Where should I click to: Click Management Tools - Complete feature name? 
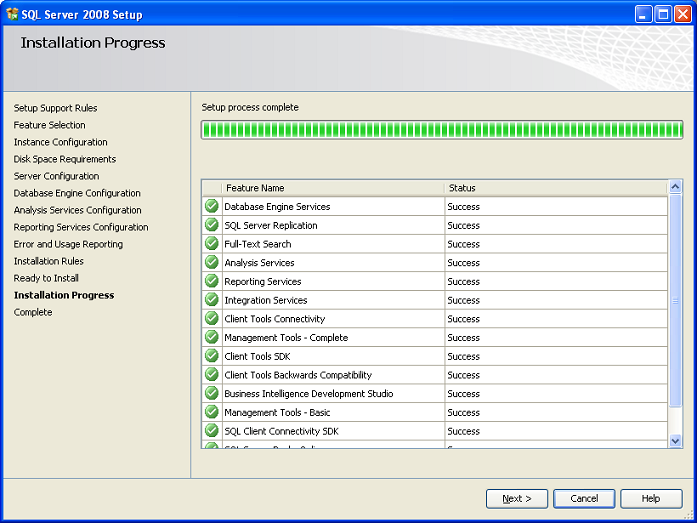pyautogui.click(x=286, y=338)
